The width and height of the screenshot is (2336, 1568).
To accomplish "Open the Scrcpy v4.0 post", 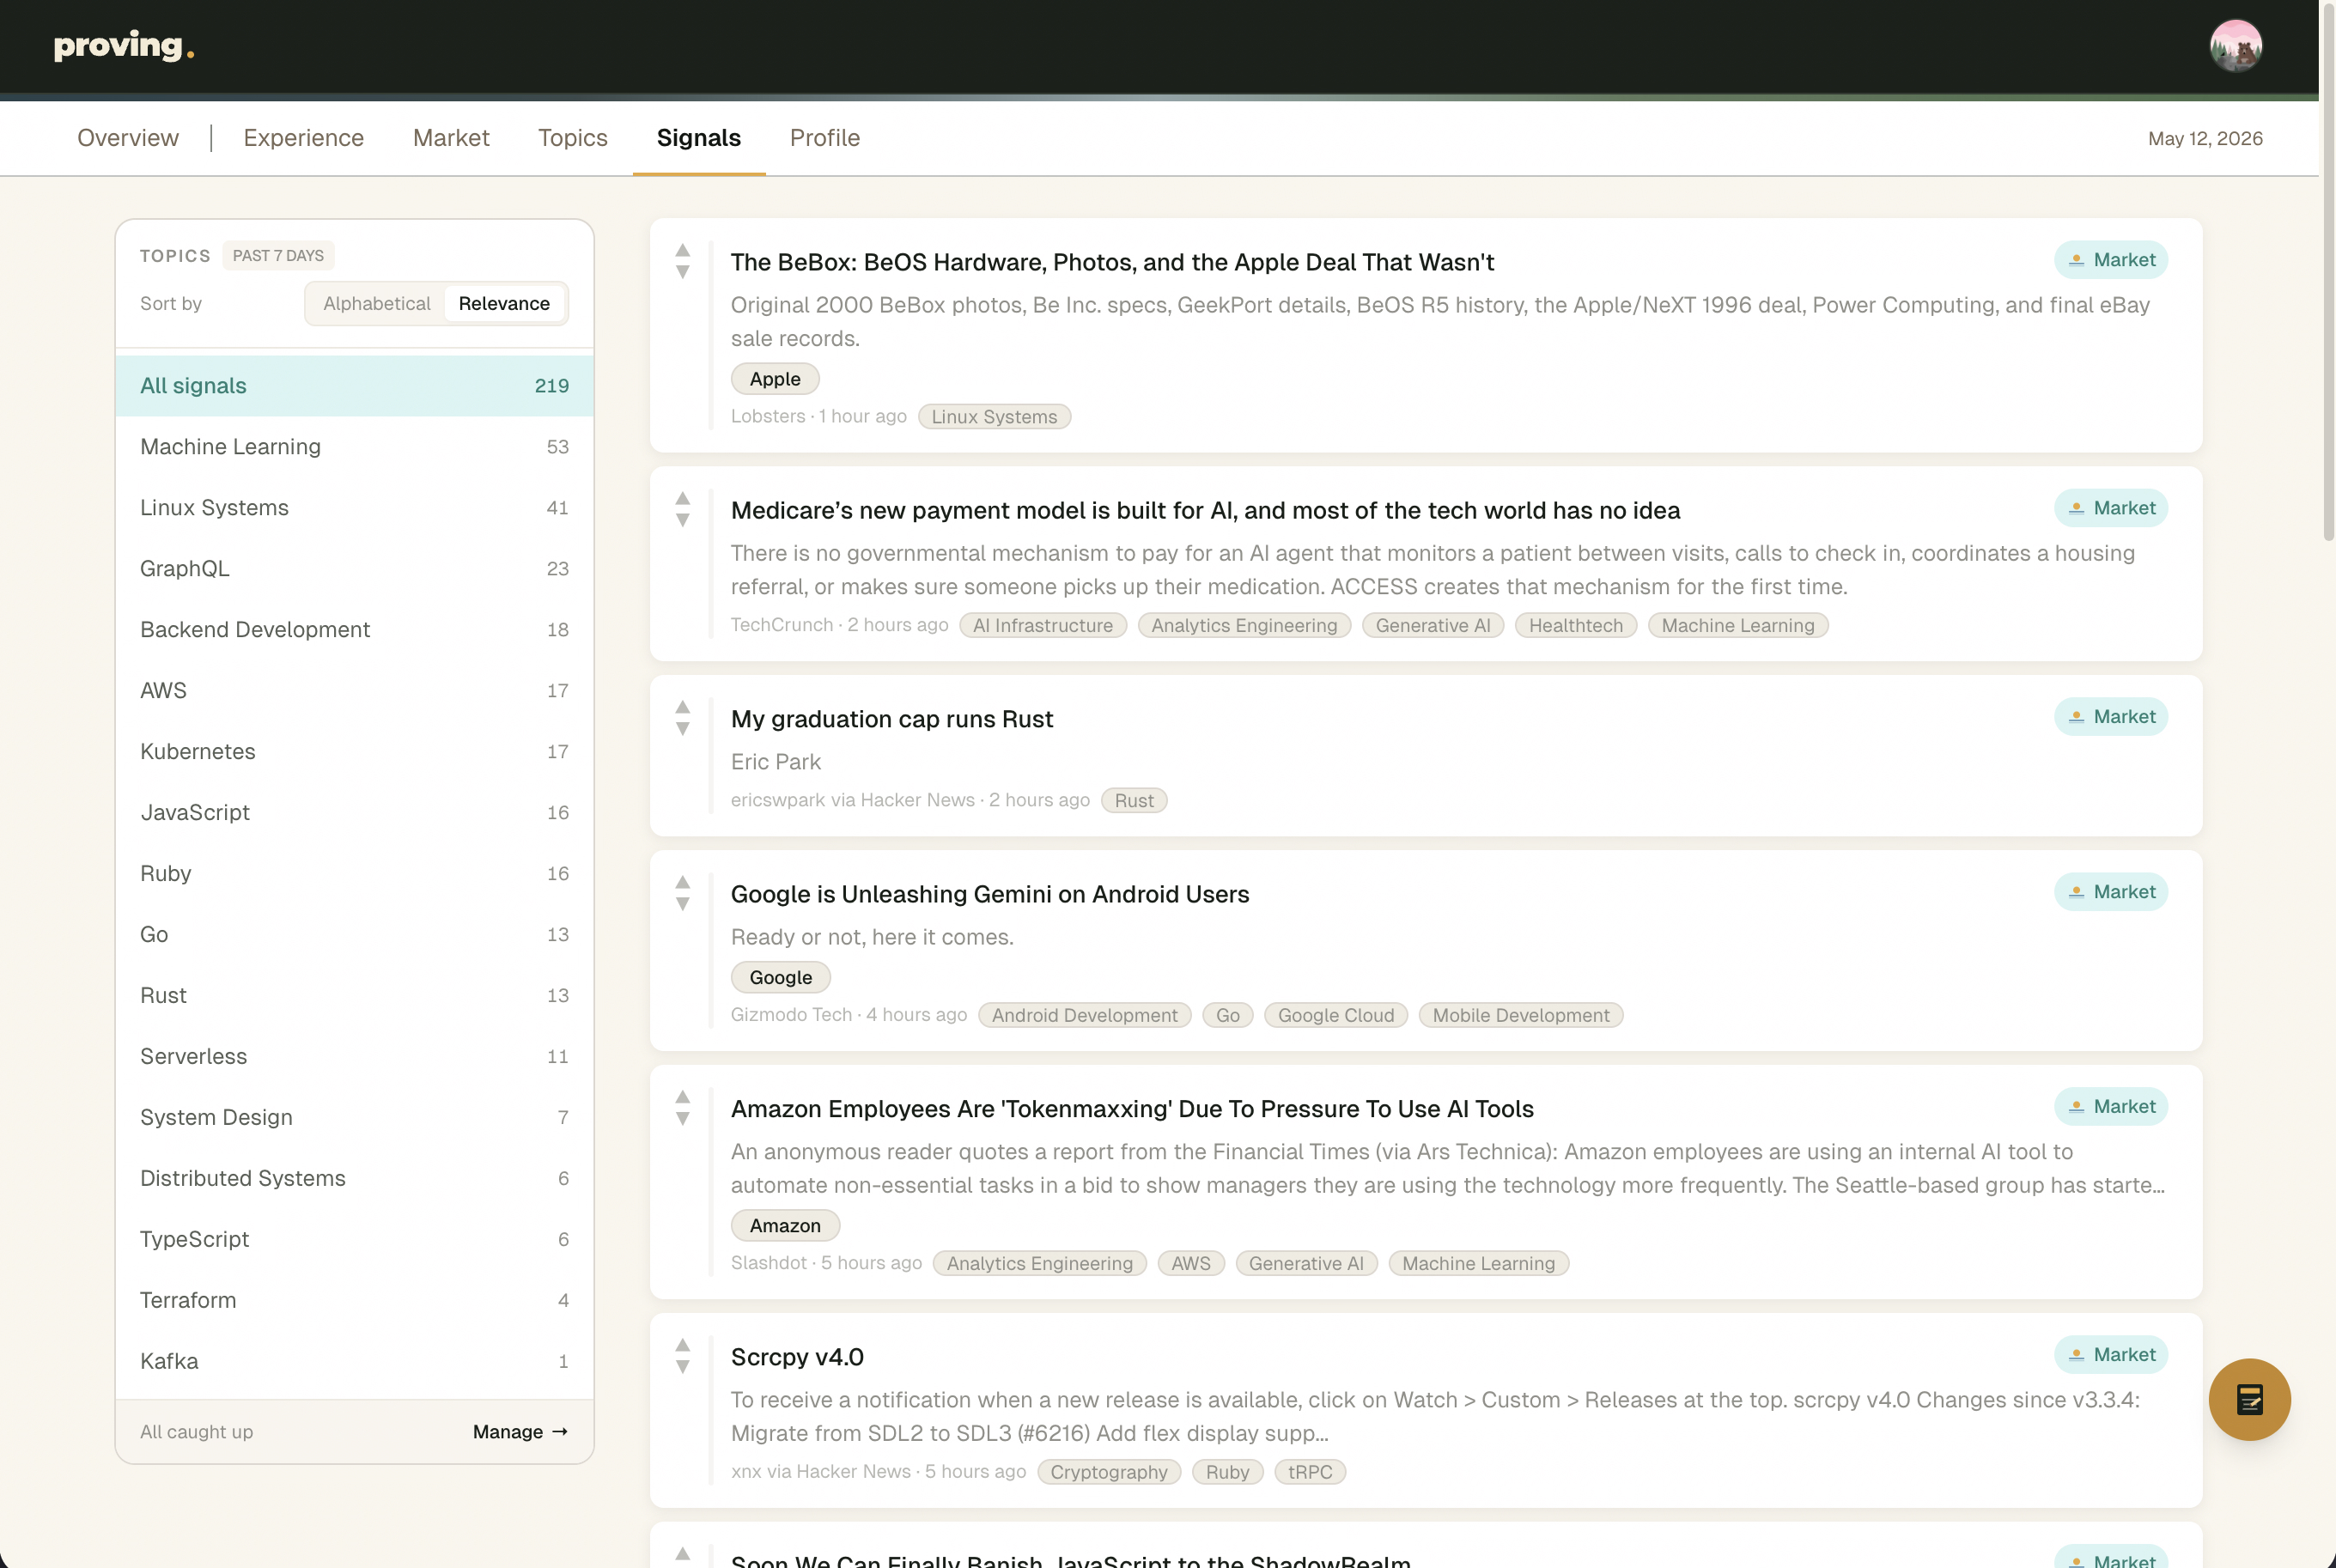I will (x=797, y=1357).
